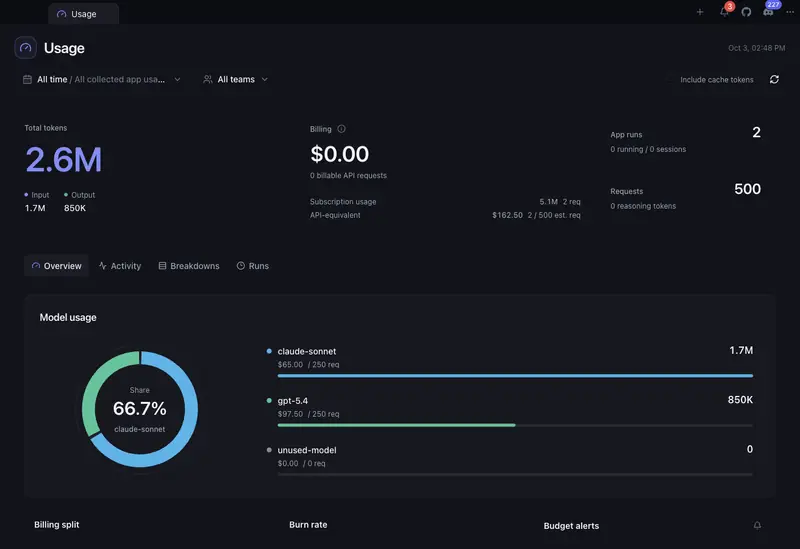Screen dimensions: 800x549
Task: Click the Budget alerts bell icon
Action: [757, 526]
